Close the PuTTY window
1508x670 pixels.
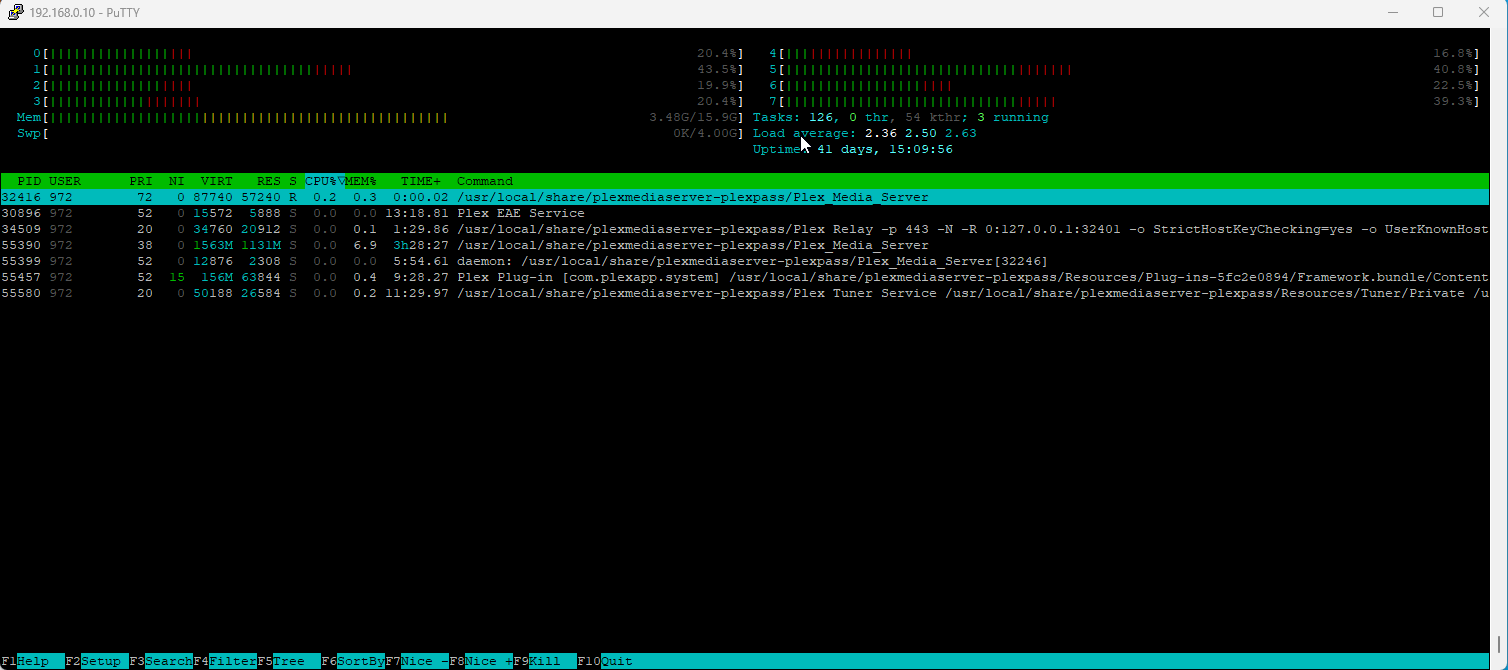[x=1484, y=12]
